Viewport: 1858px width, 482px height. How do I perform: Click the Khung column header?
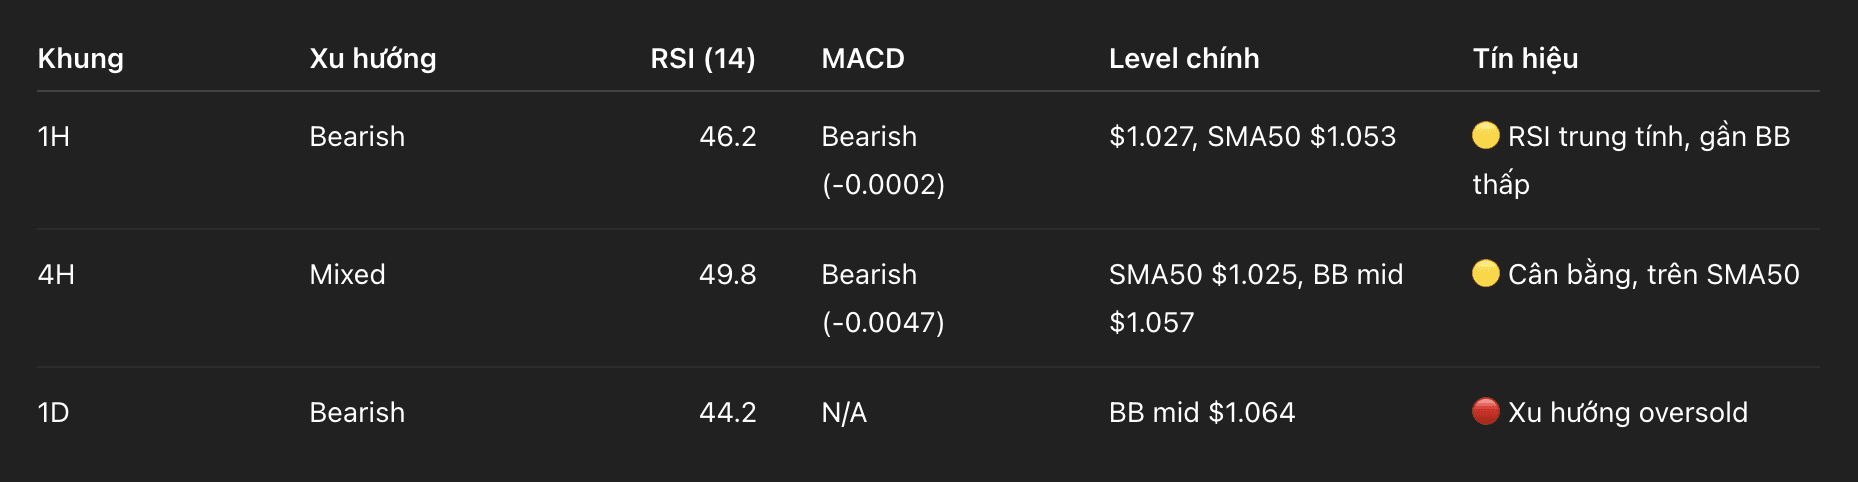click(81, 58)
